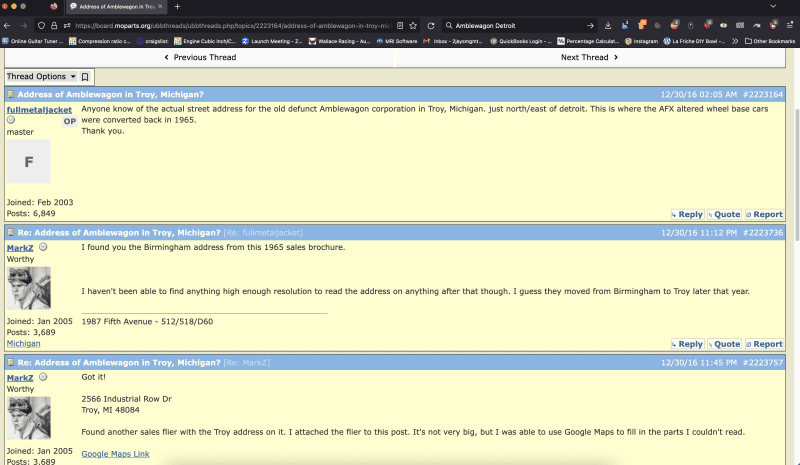This screenshot has height=465, width=800.
Task: Close the Address of Amblewagon tab
Action: (x=160, y=7)
